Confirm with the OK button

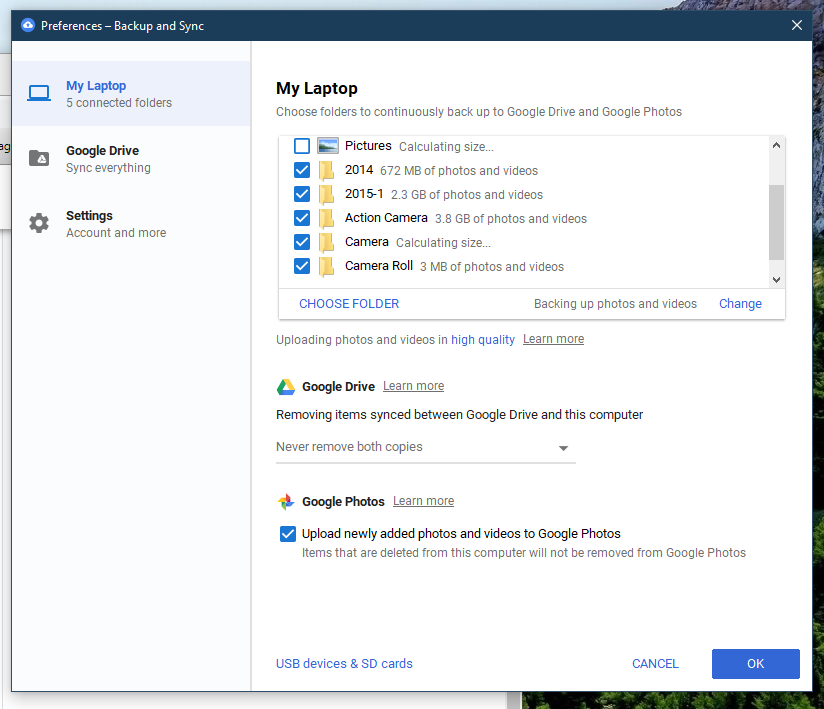click(756, 664)
